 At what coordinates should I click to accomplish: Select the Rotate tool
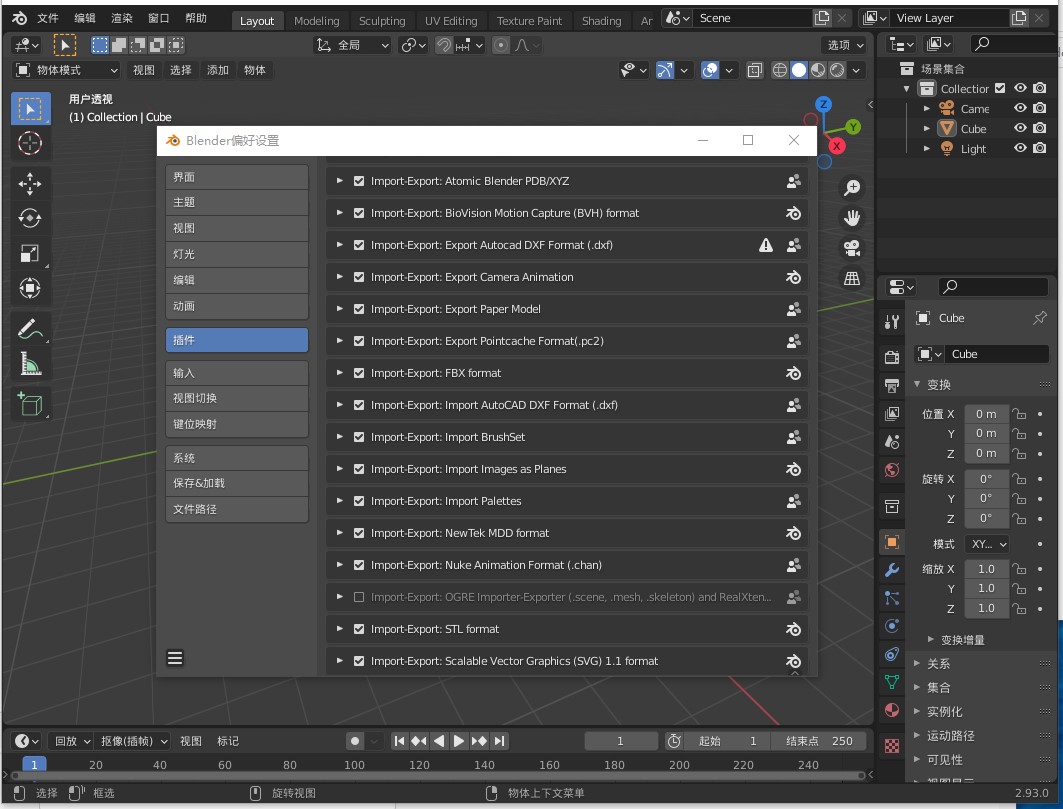(30, 218)
